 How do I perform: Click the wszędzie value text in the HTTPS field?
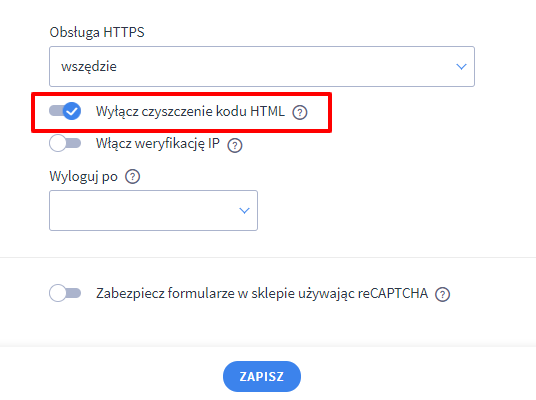click(x=89, y=66)
